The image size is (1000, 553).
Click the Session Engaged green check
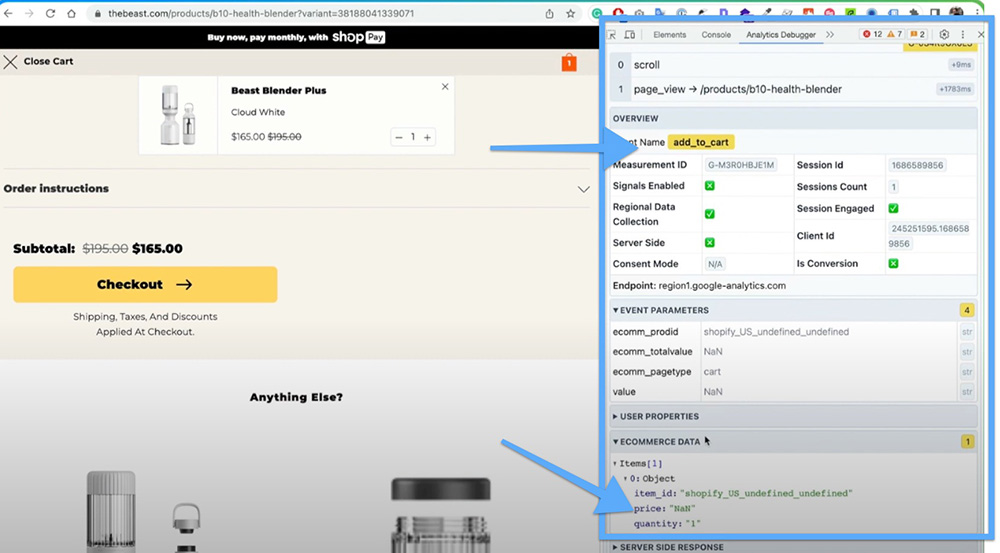point(893,208)
